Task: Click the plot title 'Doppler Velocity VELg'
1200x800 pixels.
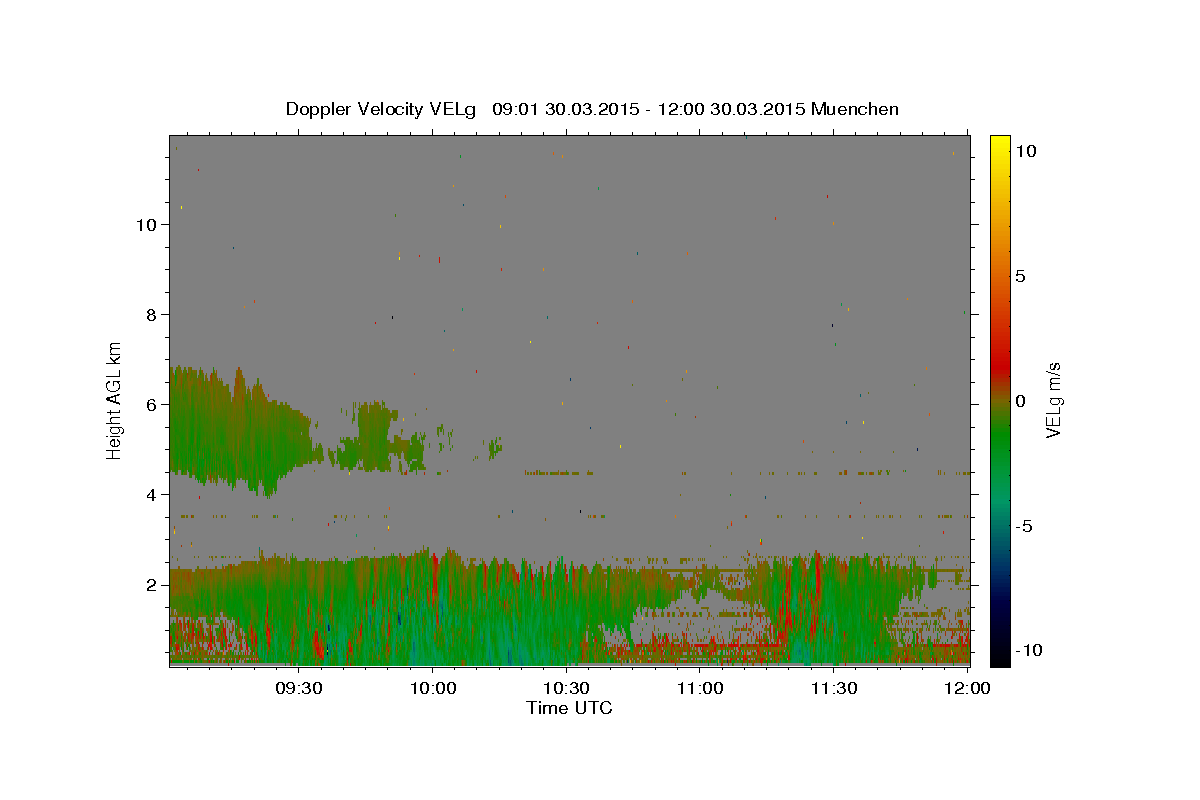Action: (381, 109)
